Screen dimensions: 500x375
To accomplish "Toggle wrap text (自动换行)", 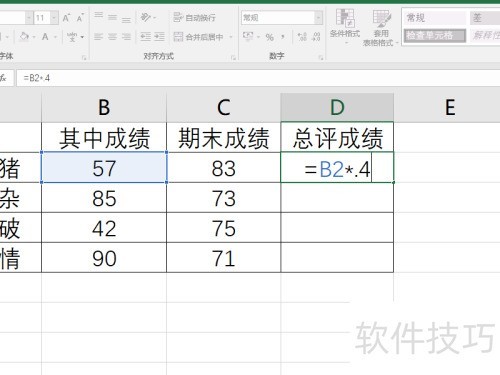I will pos(195,17).
